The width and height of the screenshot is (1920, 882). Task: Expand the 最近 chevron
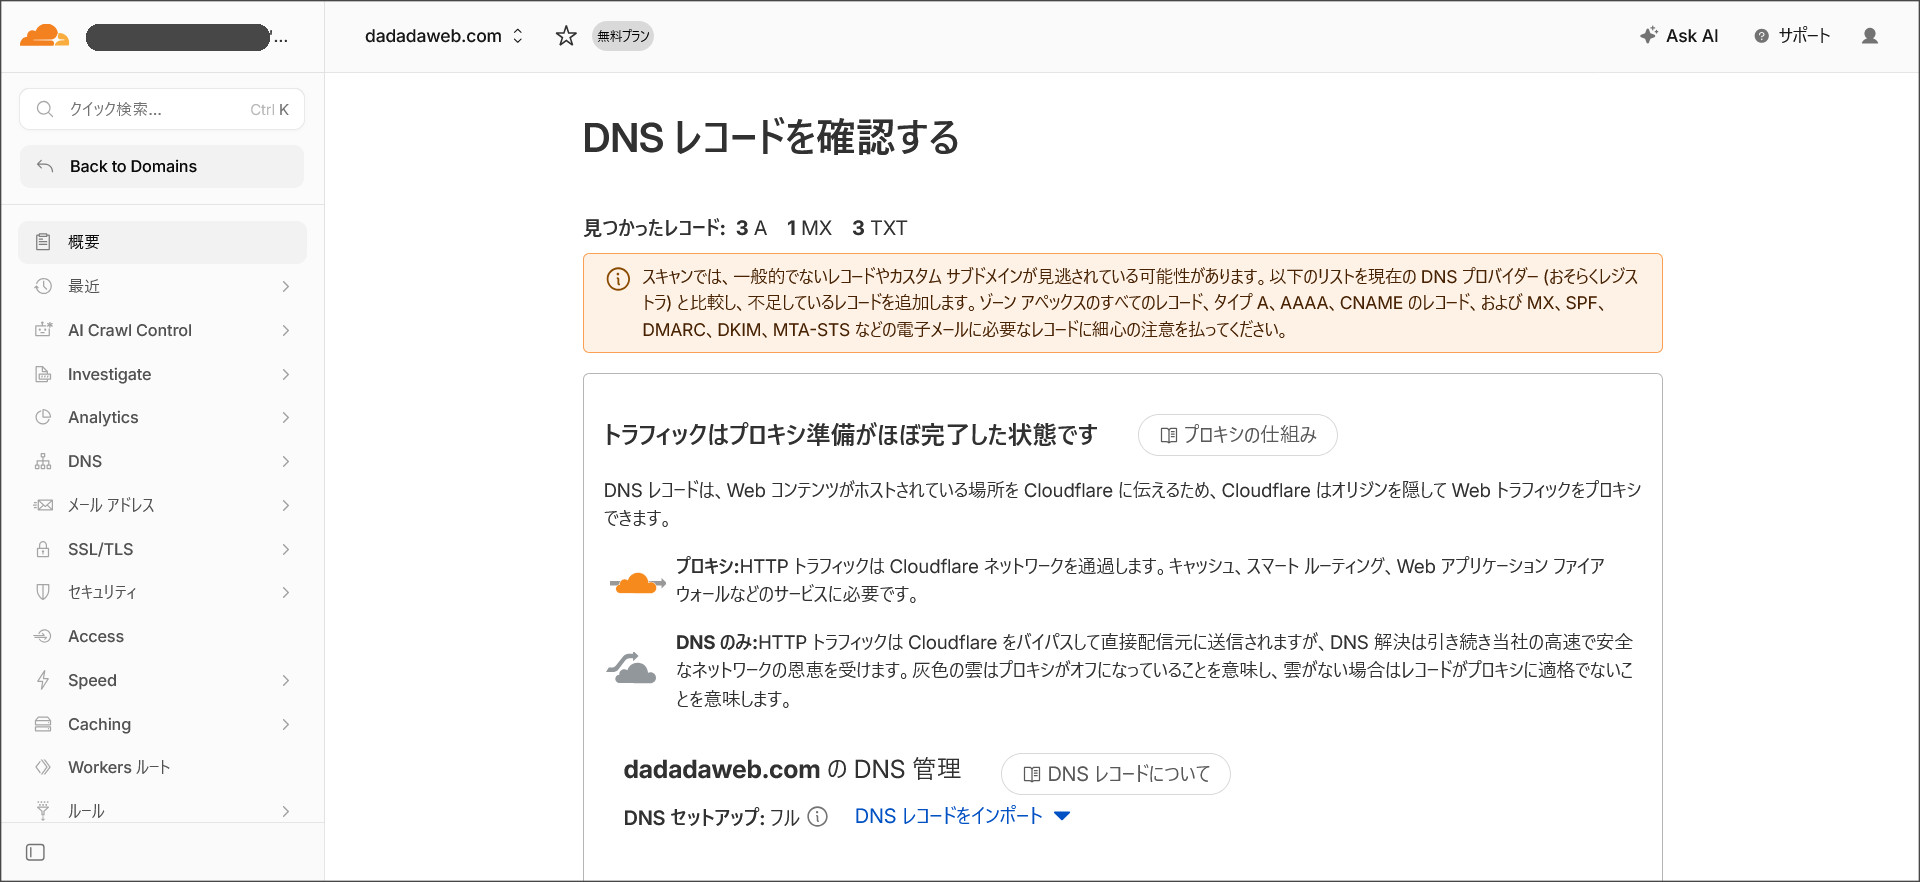(286, 286)
